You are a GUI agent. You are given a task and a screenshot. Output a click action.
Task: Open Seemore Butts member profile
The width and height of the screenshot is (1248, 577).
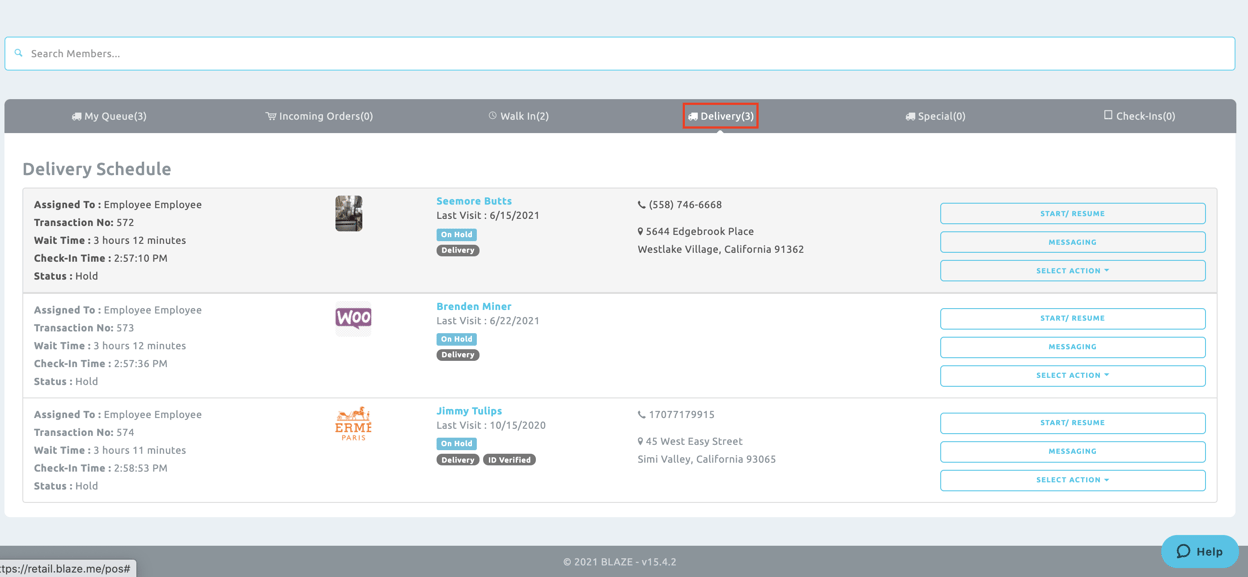pyautogui.click(x=474, y=201)
